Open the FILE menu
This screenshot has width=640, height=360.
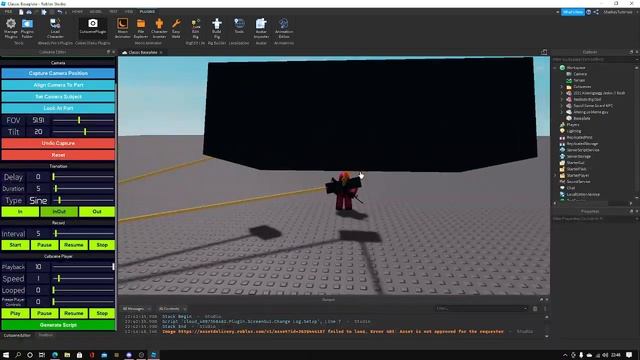click(x=8, y=12)
